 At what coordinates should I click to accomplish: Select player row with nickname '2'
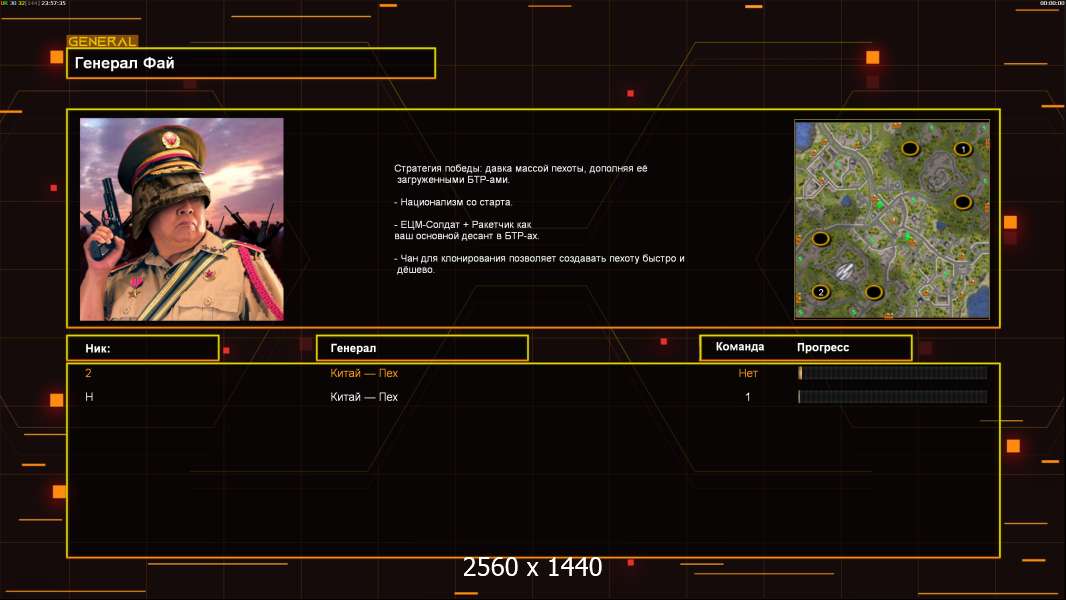pyautogui.click(x=533, y=373)
